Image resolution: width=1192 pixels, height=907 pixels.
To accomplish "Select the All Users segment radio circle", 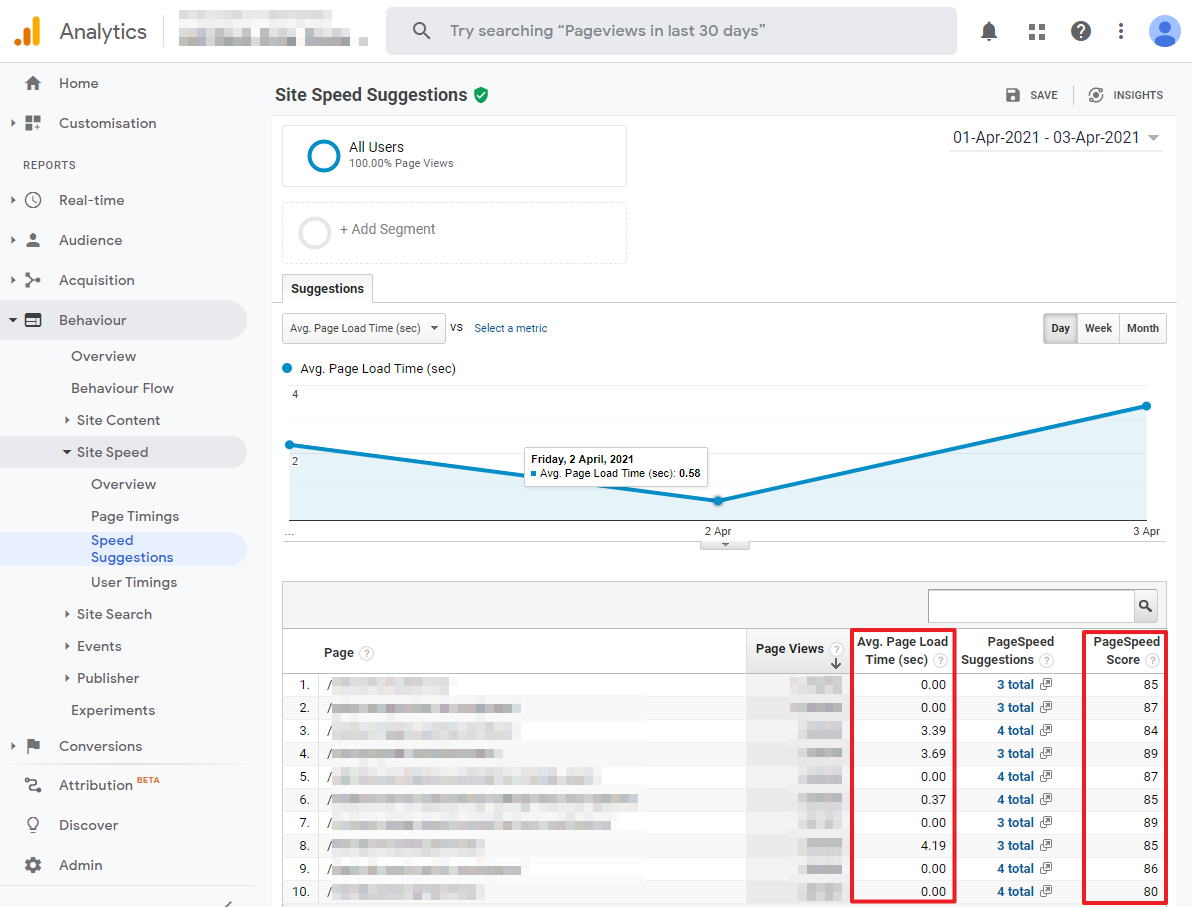I will click(323, 155).
